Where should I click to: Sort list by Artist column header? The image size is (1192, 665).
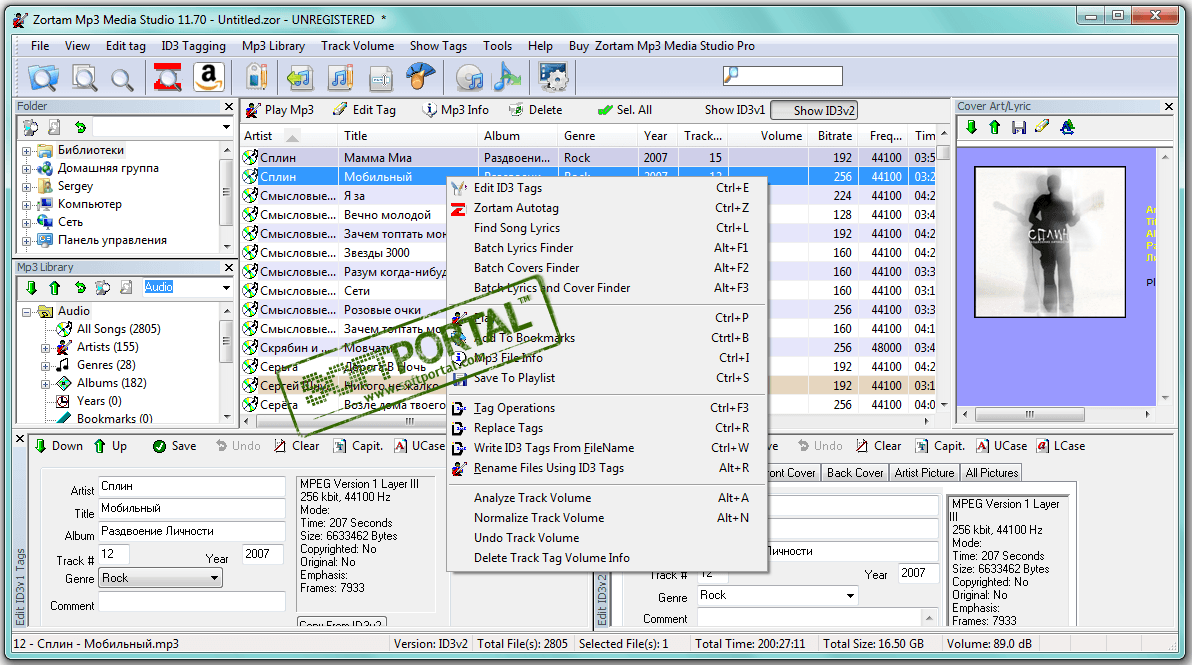288,136
